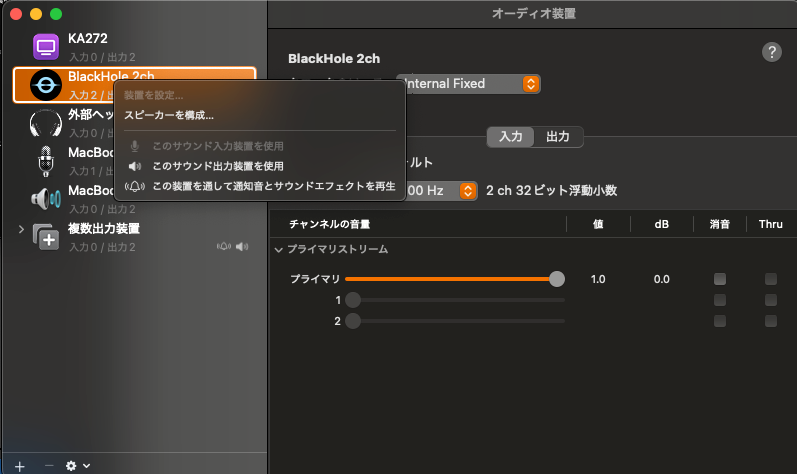Click the 2 ch 32ビット浮動小数 format text
Image resolution: width=797 pixels, height=474 pixels.
click(x=551, y=191)
